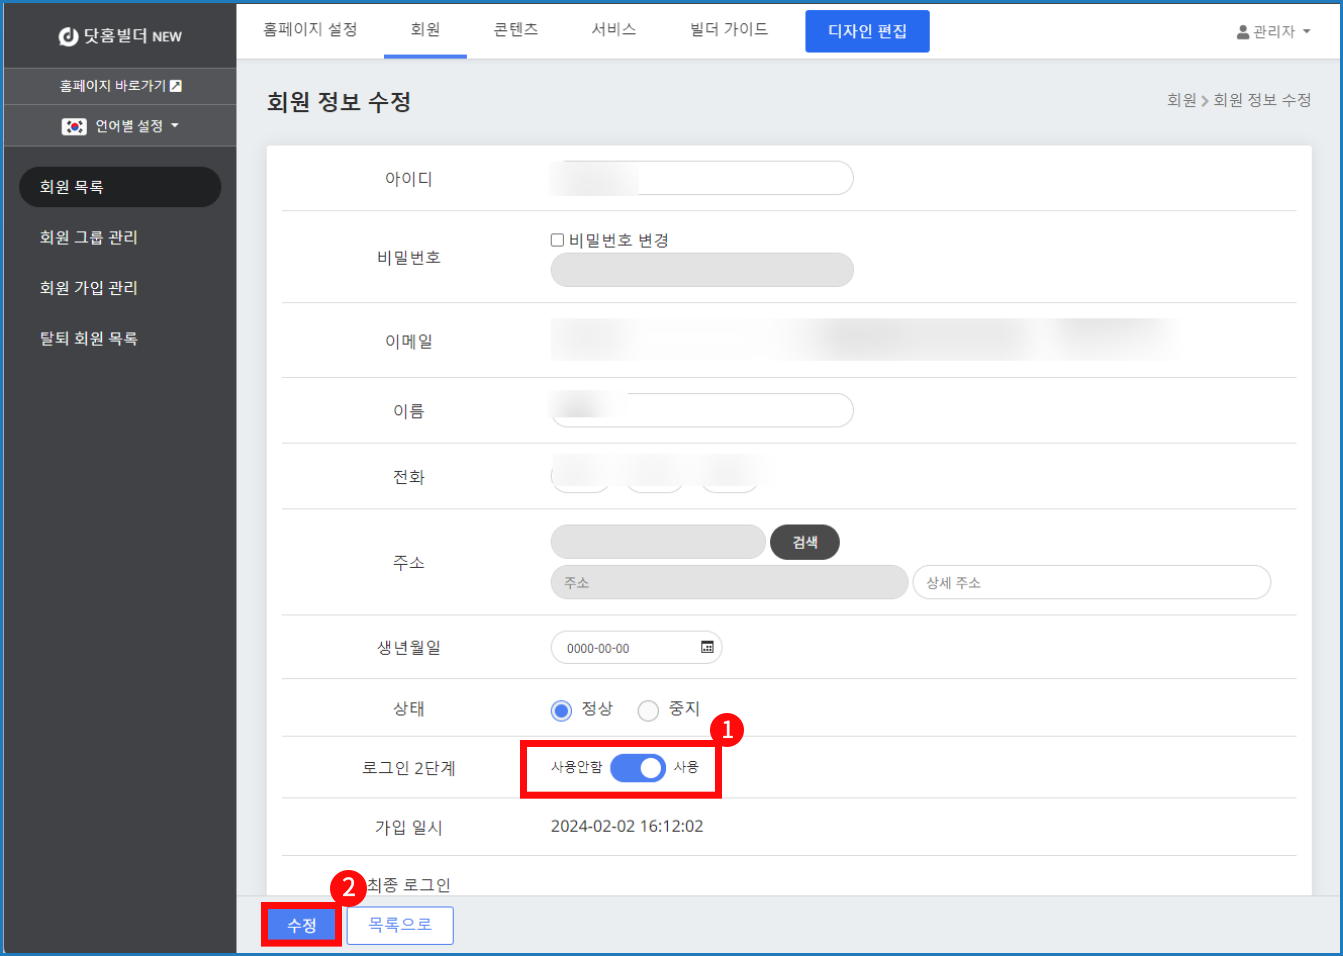Viewport: 1343px width, 956px height.
Task: Click the 상세 주소 input field
Action: (1091, 582)
